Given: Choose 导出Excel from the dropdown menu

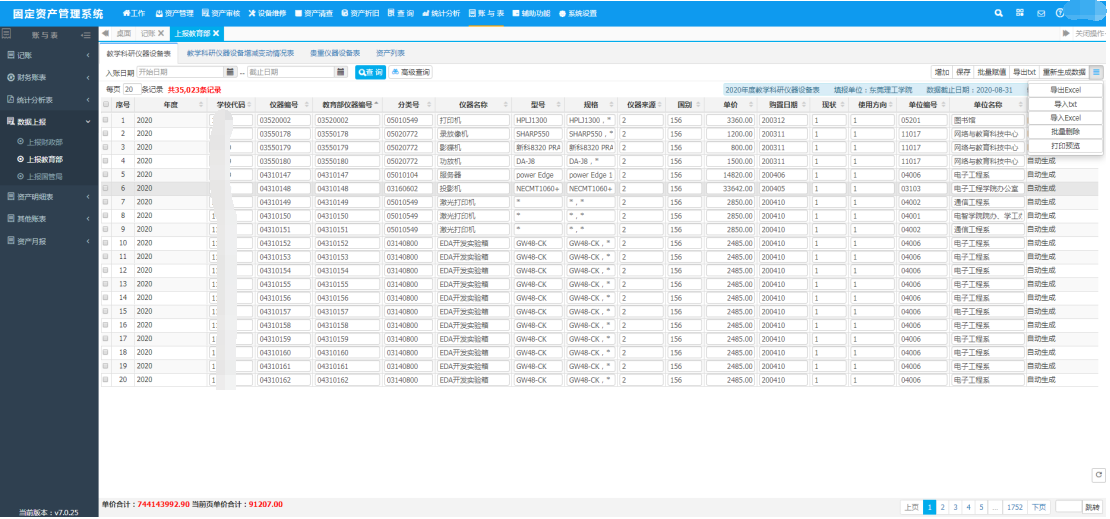Looking at the screenshot, I should coord(1065,90).
